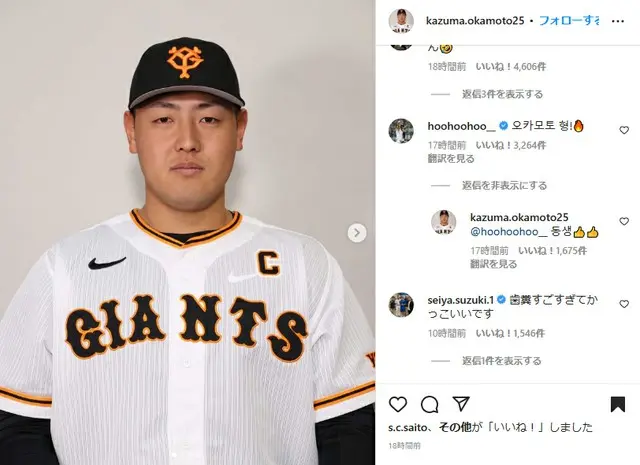Show translation under hoohoohoo__ comment
This screenshot has width=640, height=465.
[451, 159]
